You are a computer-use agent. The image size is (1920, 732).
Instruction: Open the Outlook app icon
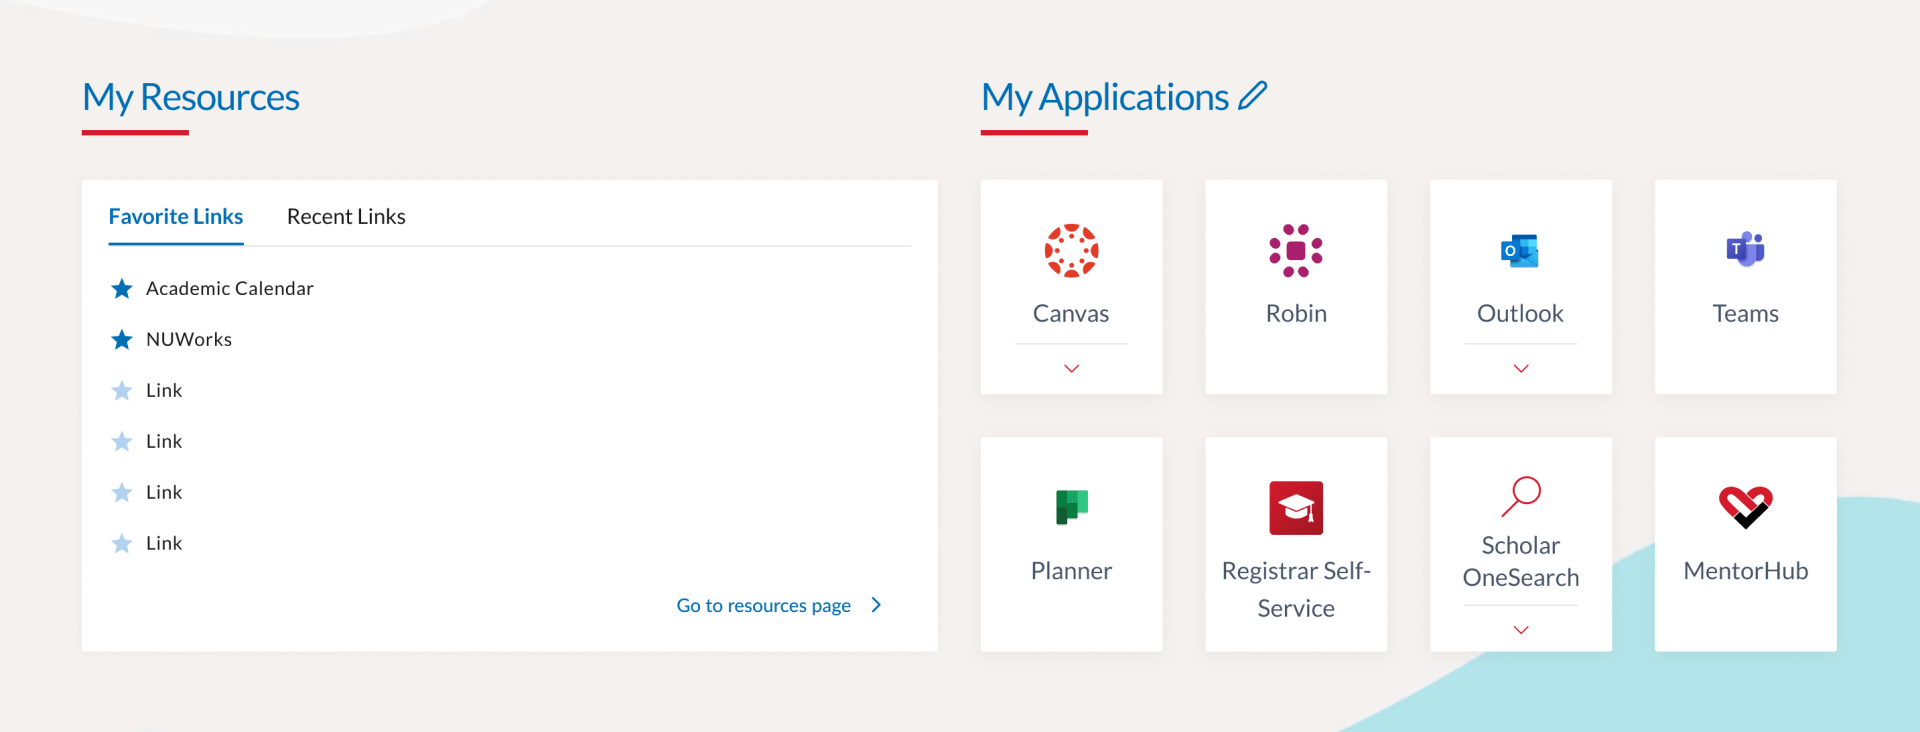(x=1520, y=250)
